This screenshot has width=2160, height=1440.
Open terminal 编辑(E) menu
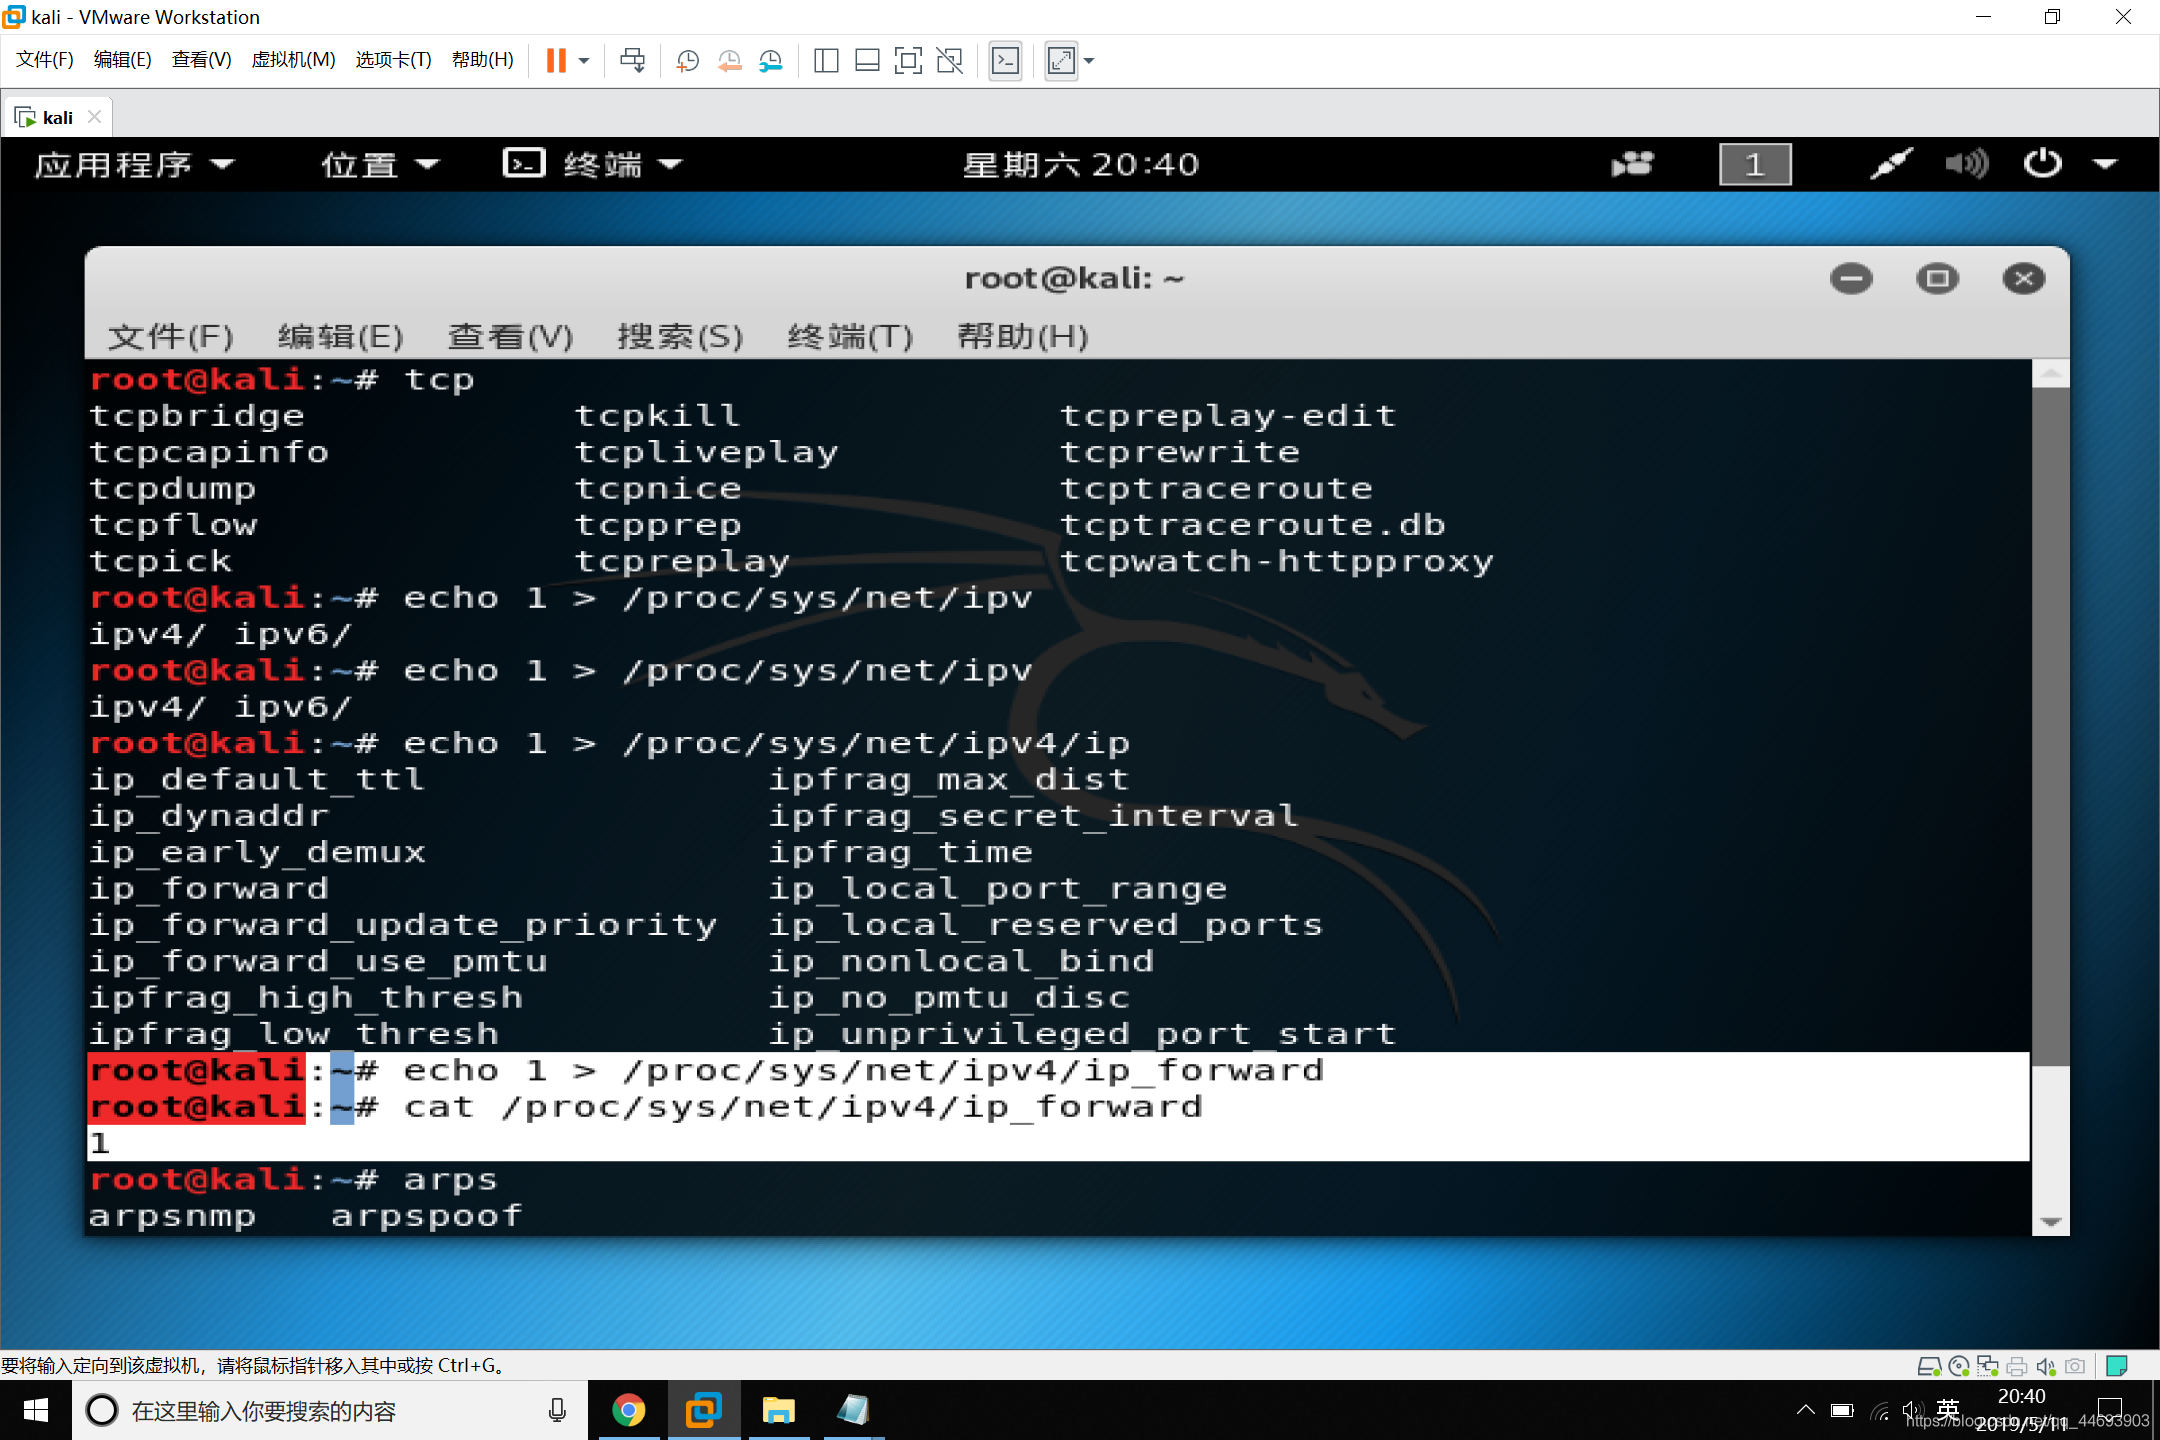[x=340, y=337]
